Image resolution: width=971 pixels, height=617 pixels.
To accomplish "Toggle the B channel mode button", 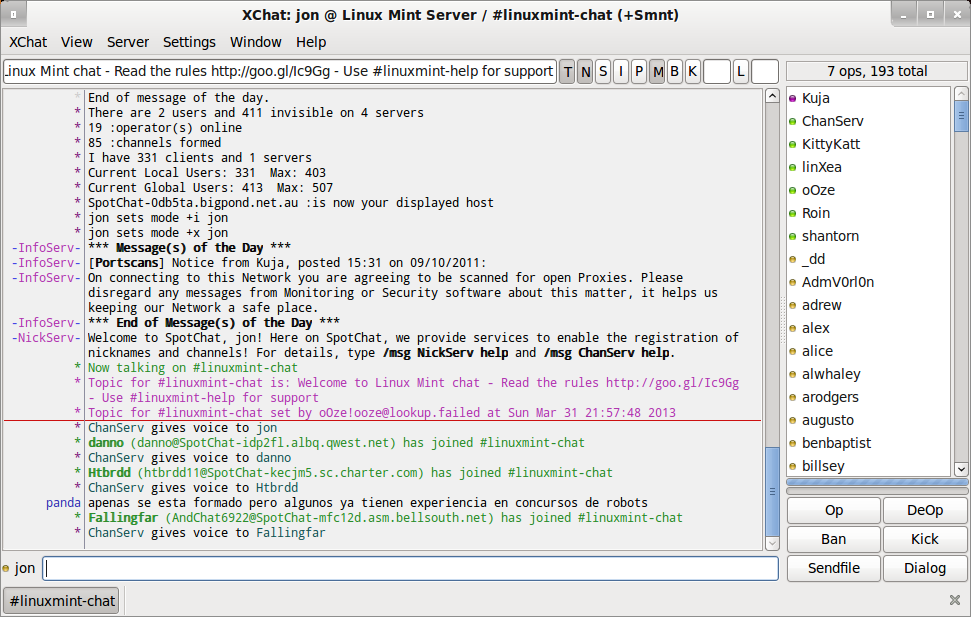I will (x=675, y=72).
